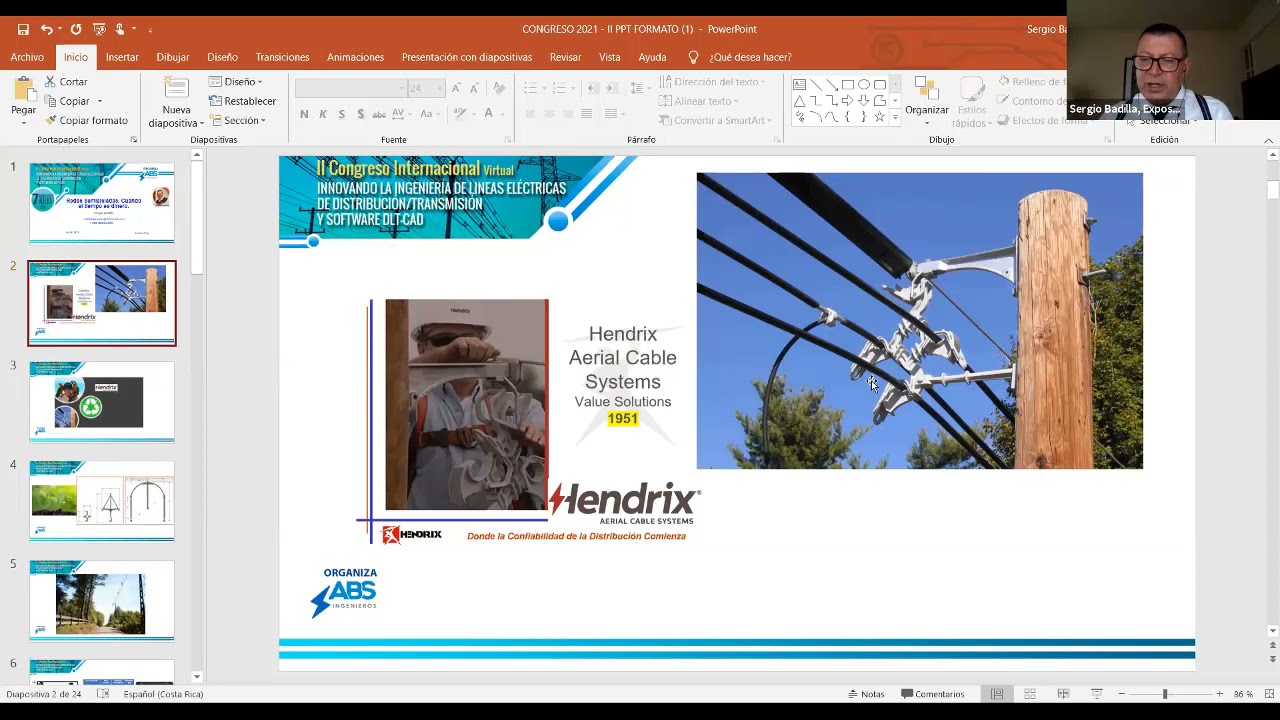This screenshot has width=1280, height=720.
Task: Select slide 3 thumbnail with recycle icon
Action: (x=102, y=402)
